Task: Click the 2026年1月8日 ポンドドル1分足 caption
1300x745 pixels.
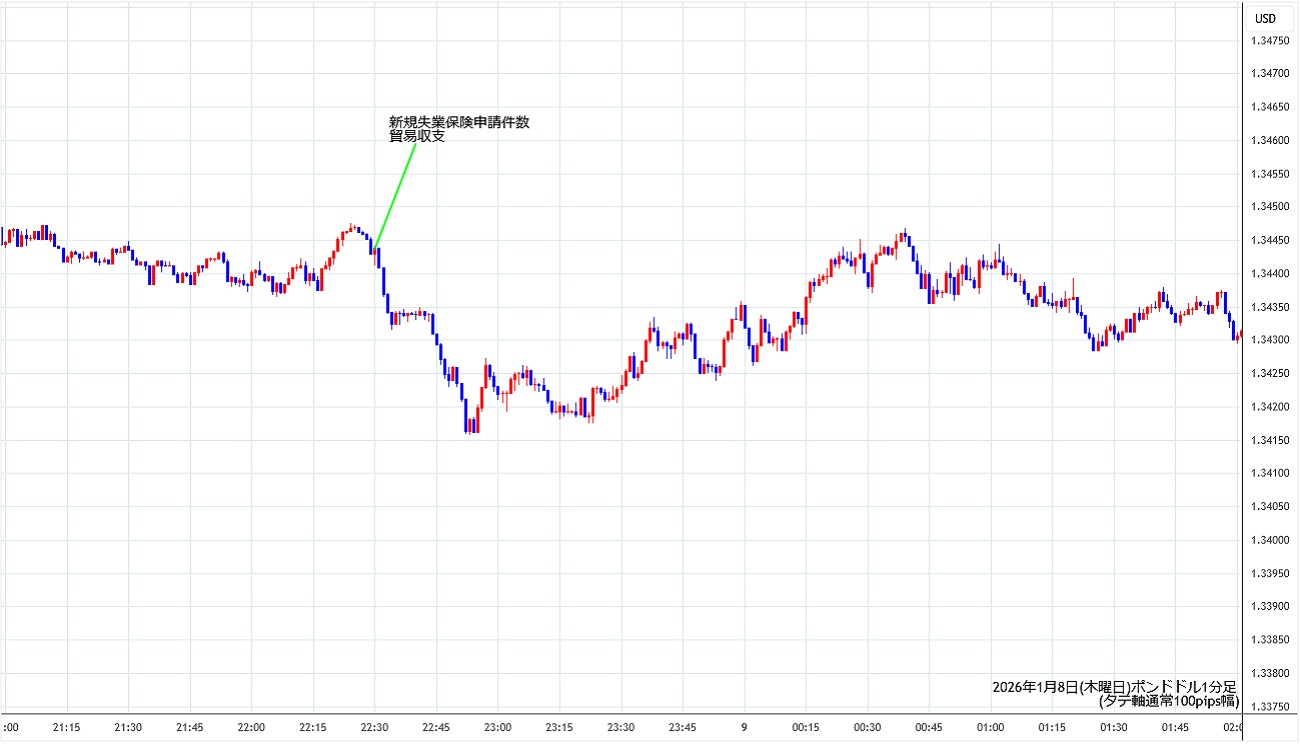Action: coord(1114,687)
